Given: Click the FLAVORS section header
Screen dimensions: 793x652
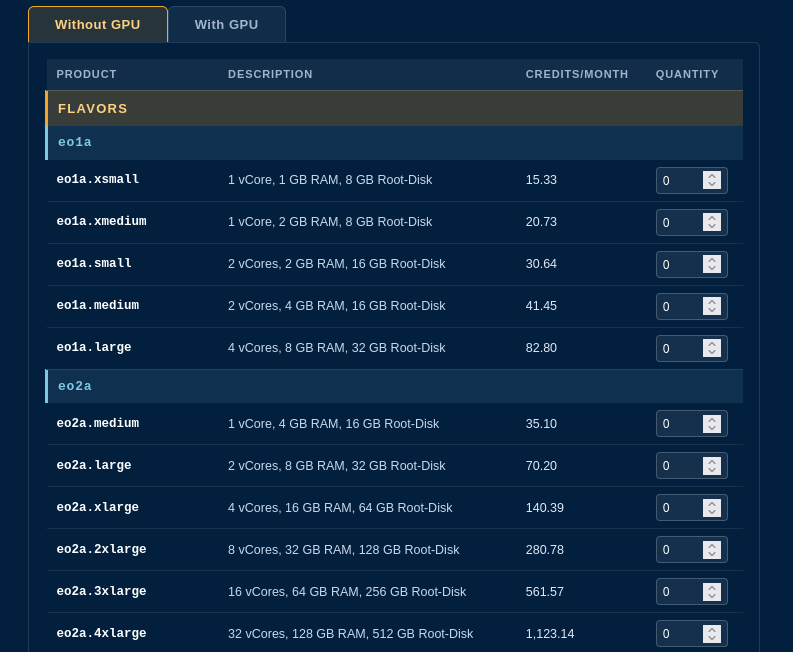Looking at the screenshot, I should [x=394, y=108].
